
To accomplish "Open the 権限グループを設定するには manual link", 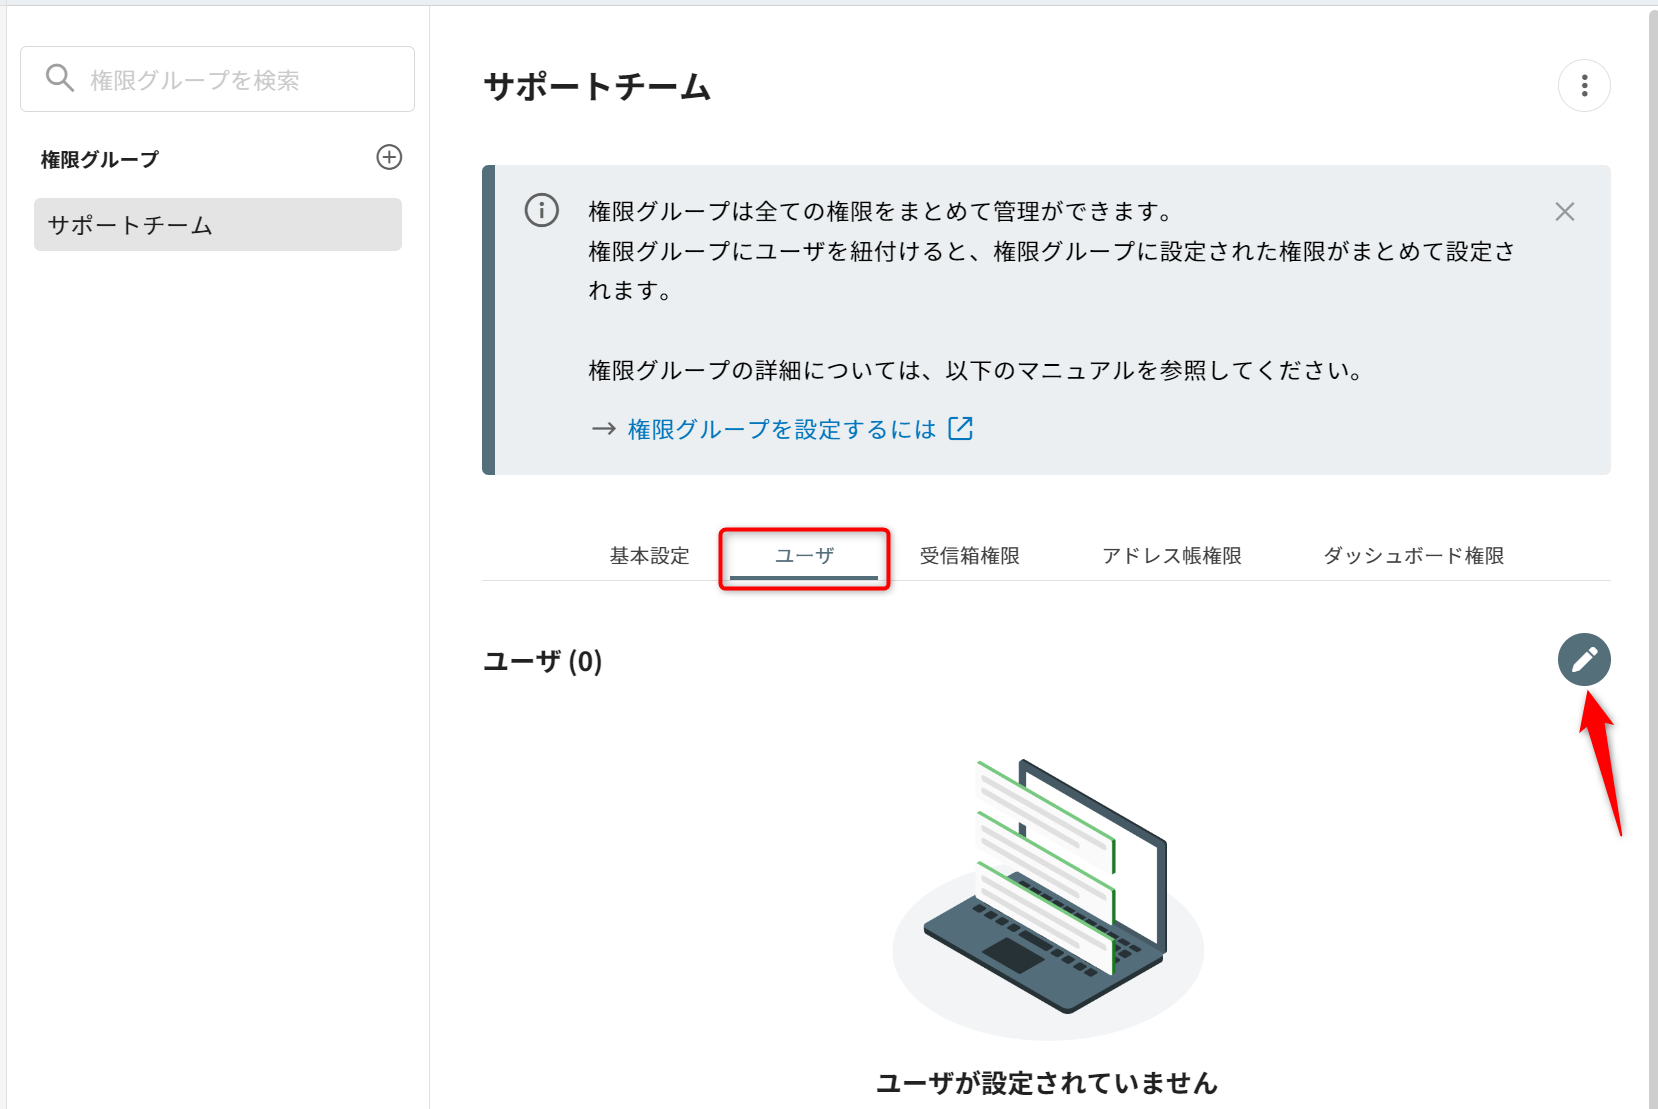I will 781,429.
